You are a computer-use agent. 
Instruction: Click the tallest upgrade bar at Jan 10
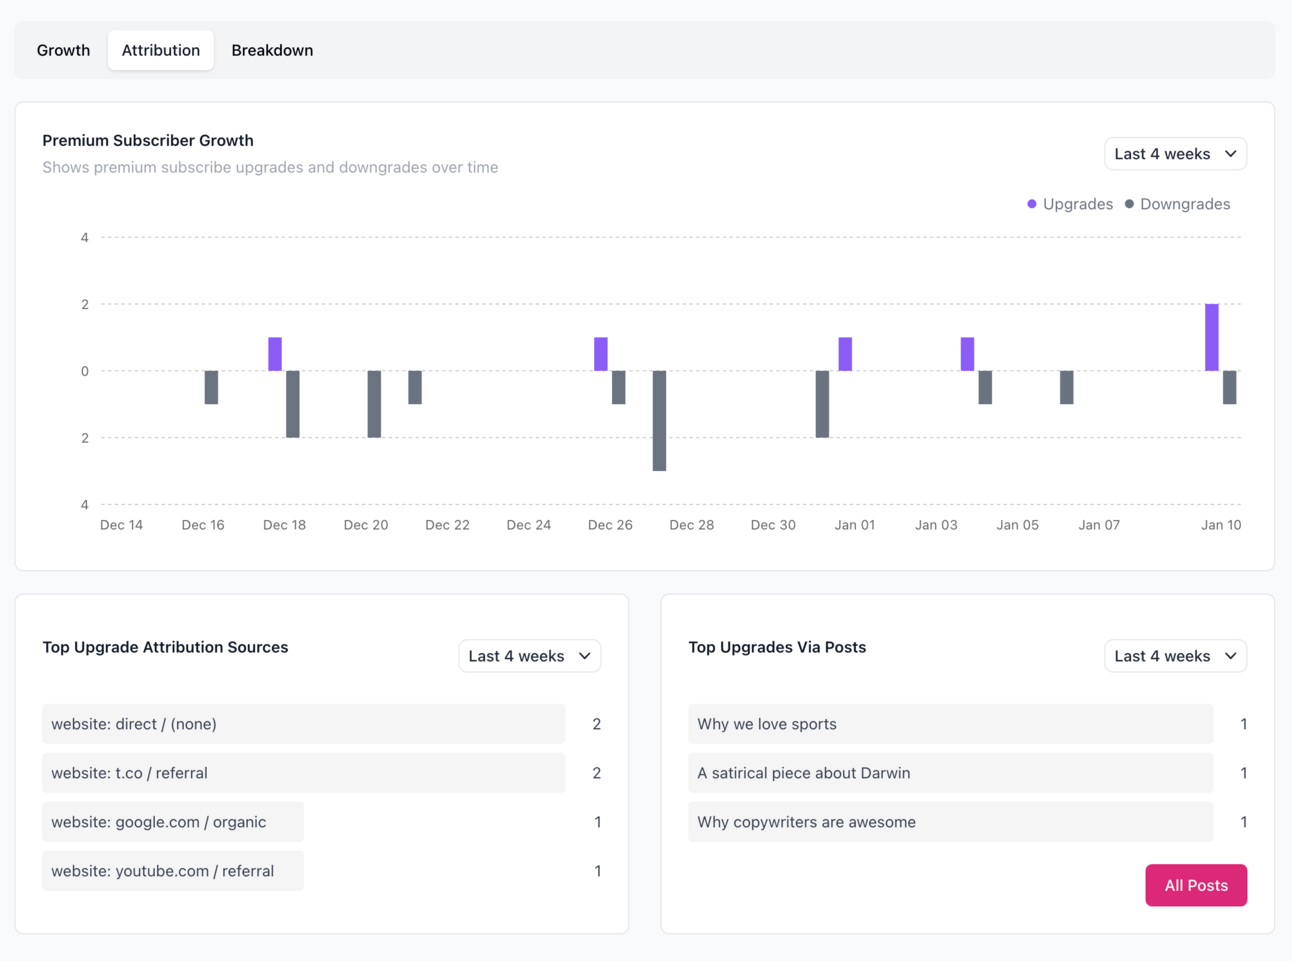(1212, 337)
